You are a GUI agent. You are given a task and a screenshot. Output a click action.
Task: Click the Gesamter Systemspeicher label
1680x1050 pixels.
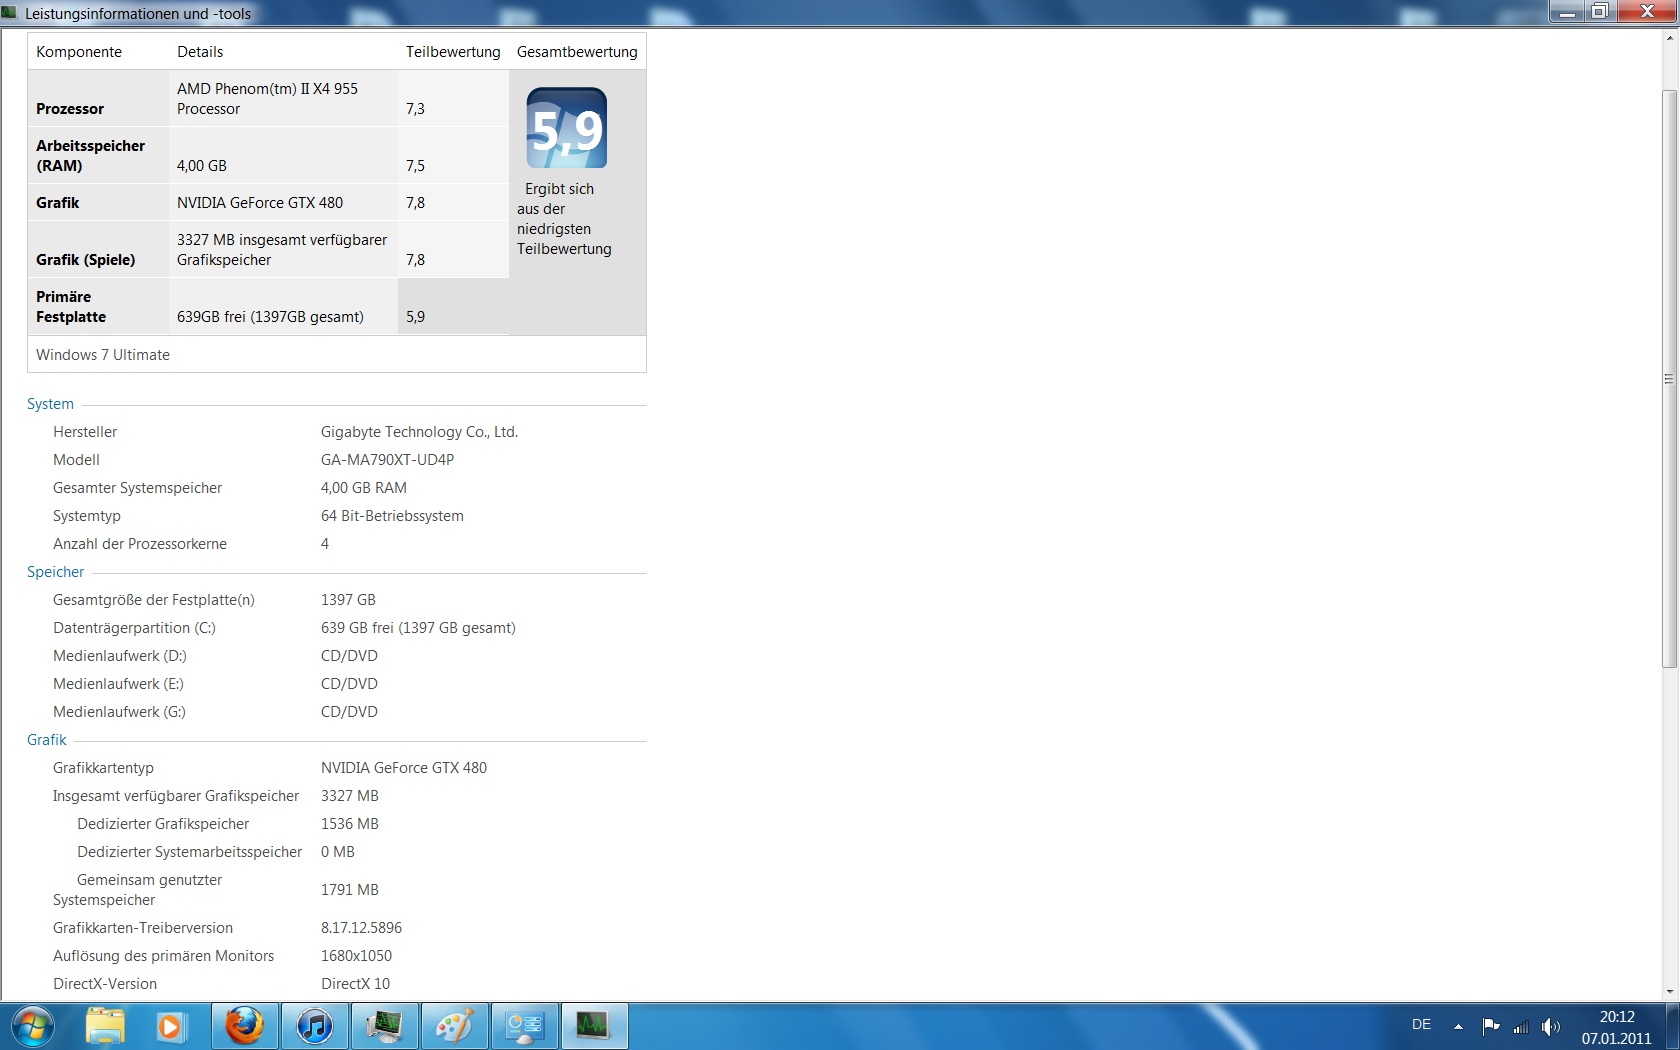[137, 488]
